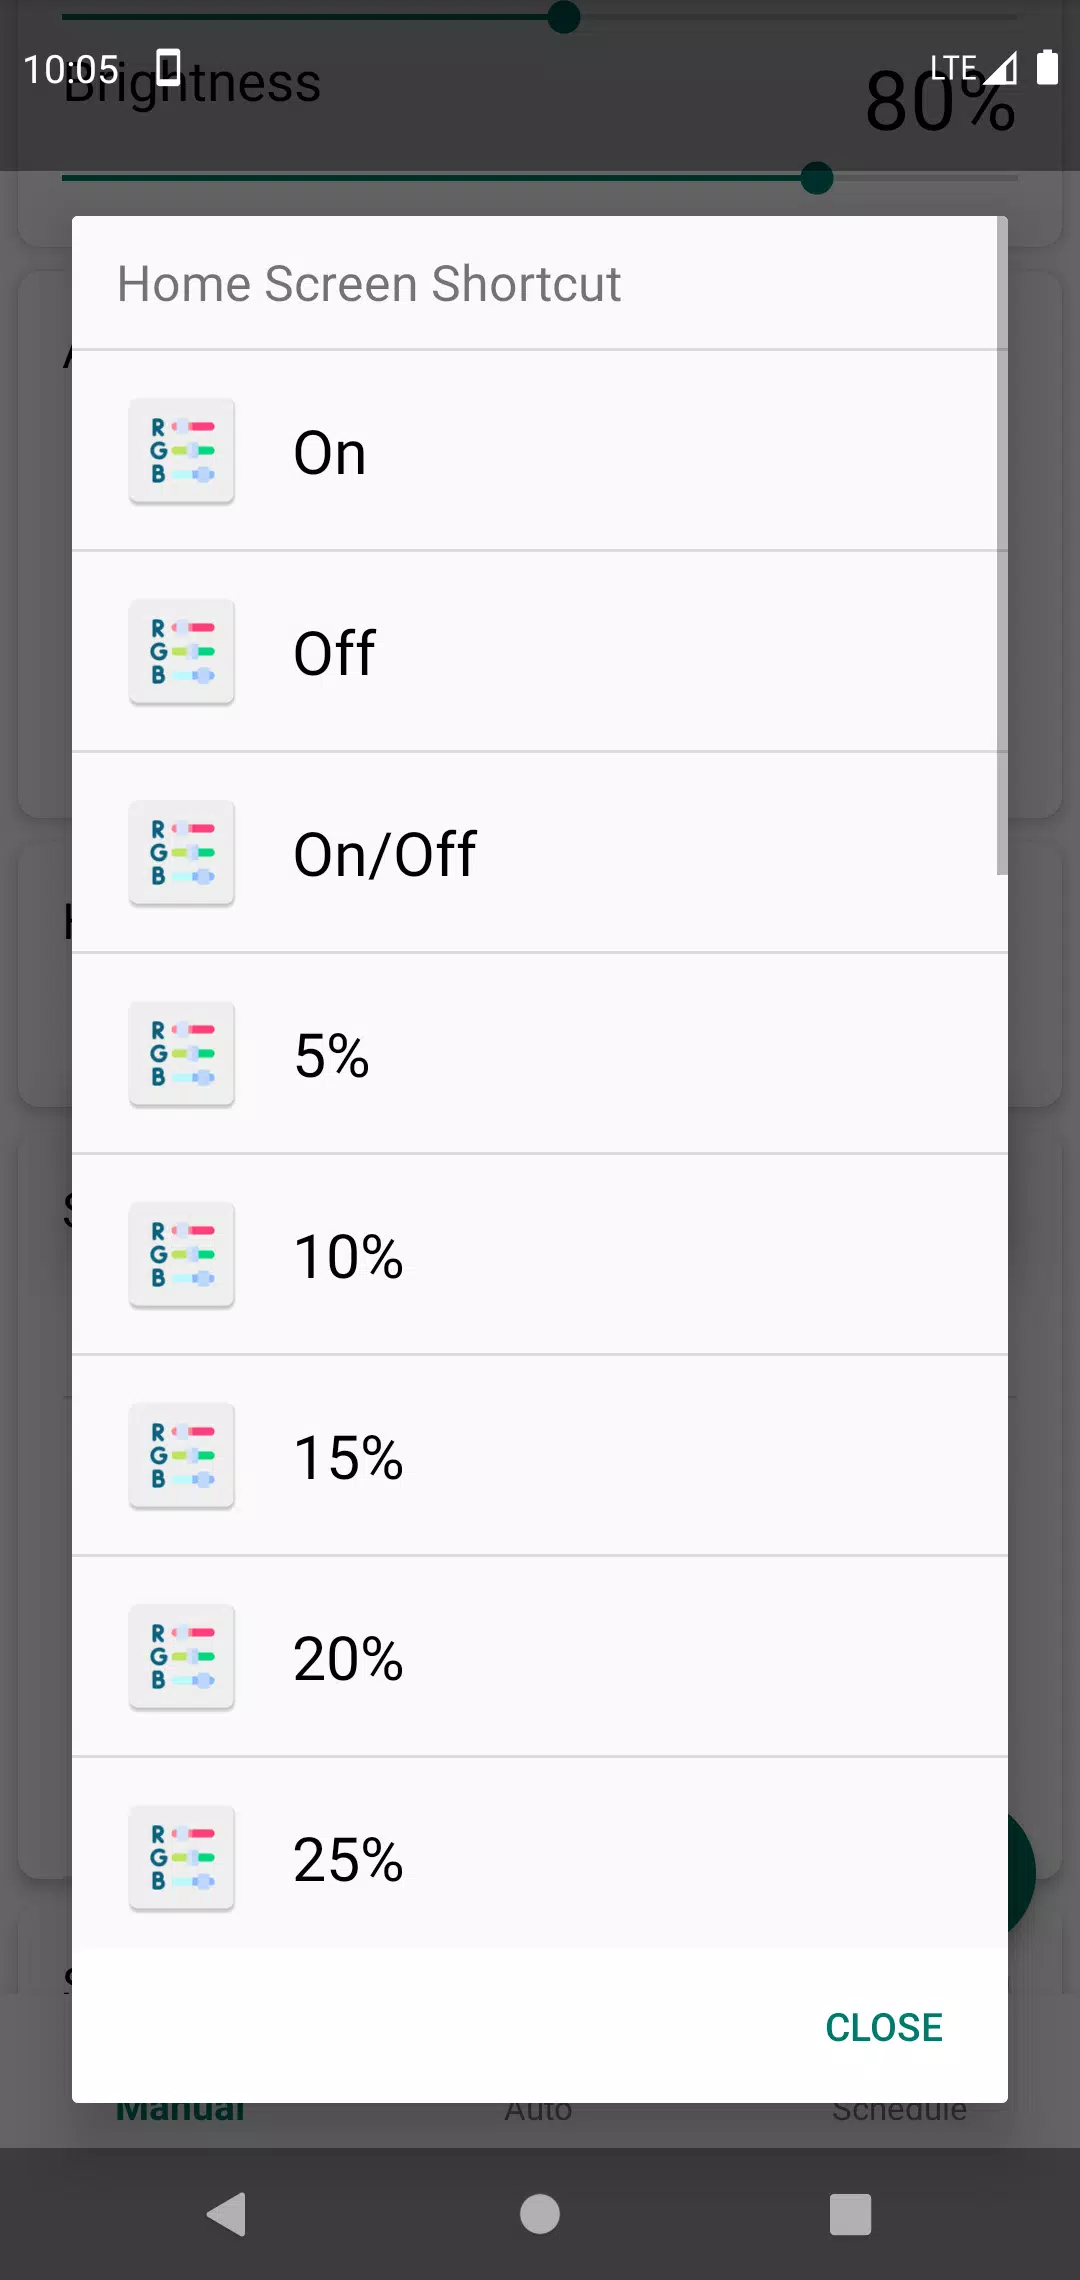
Task: Tap the RGB icon beside 25%
Action: pos(182,1858)
